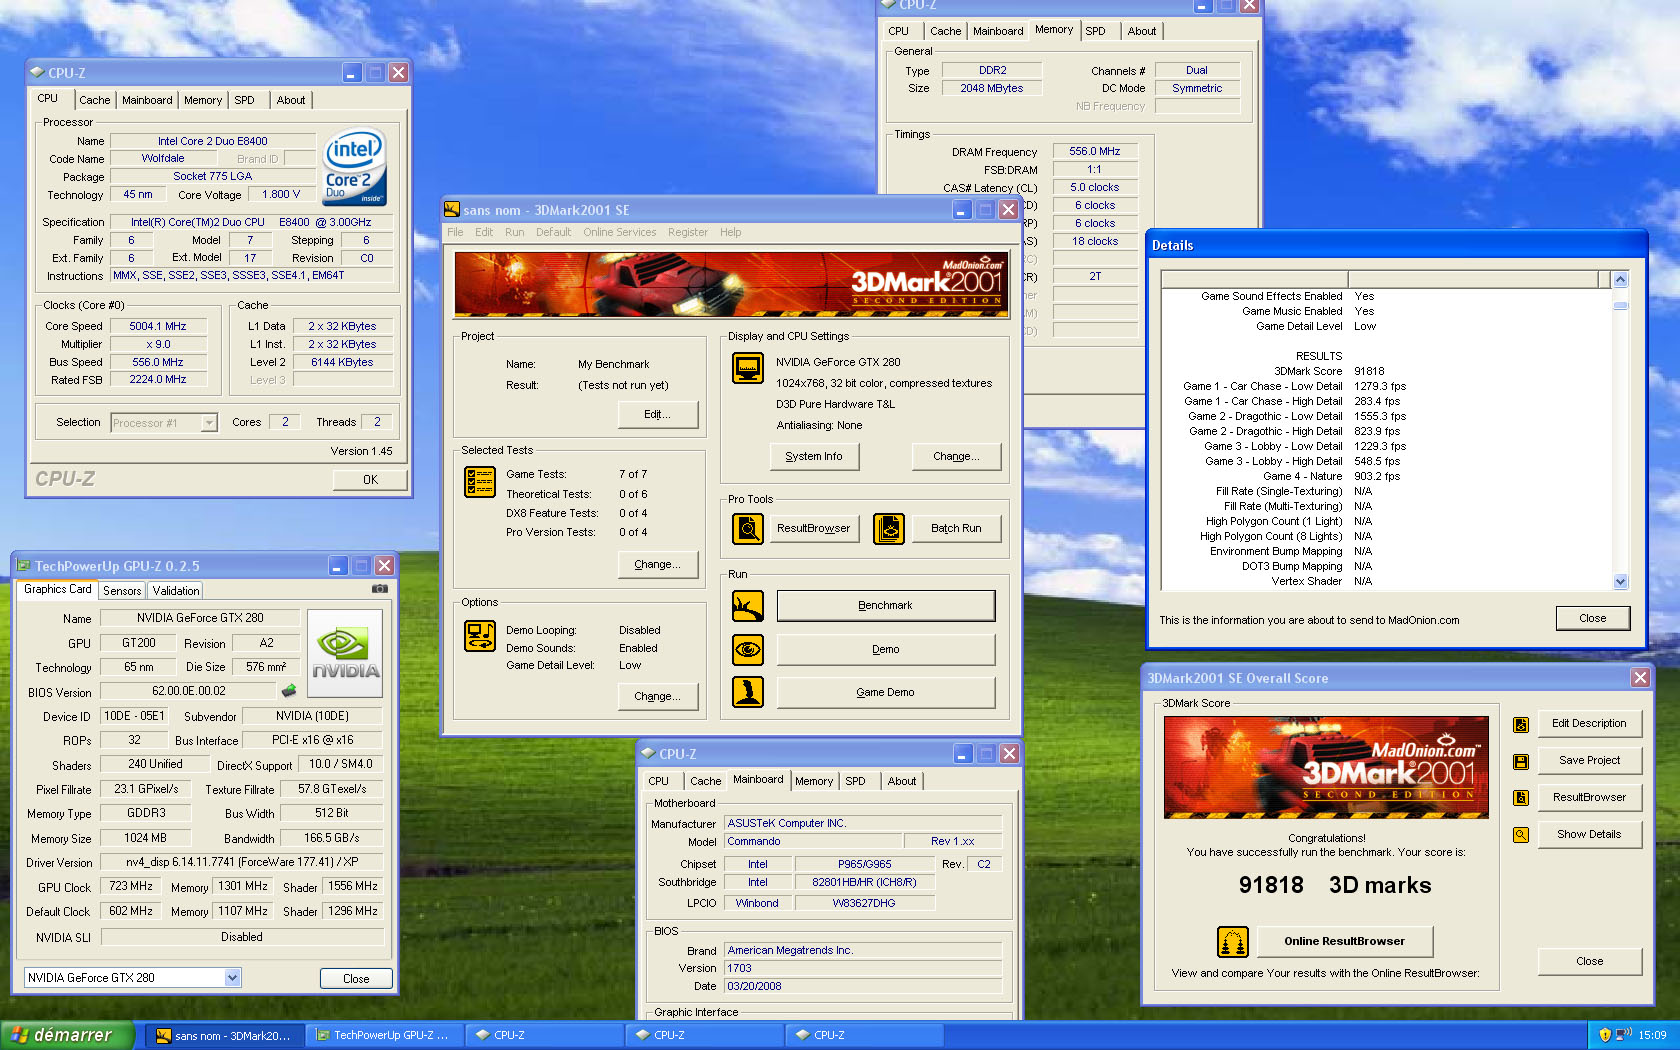Click the Edit Description button

(1589, 724)
